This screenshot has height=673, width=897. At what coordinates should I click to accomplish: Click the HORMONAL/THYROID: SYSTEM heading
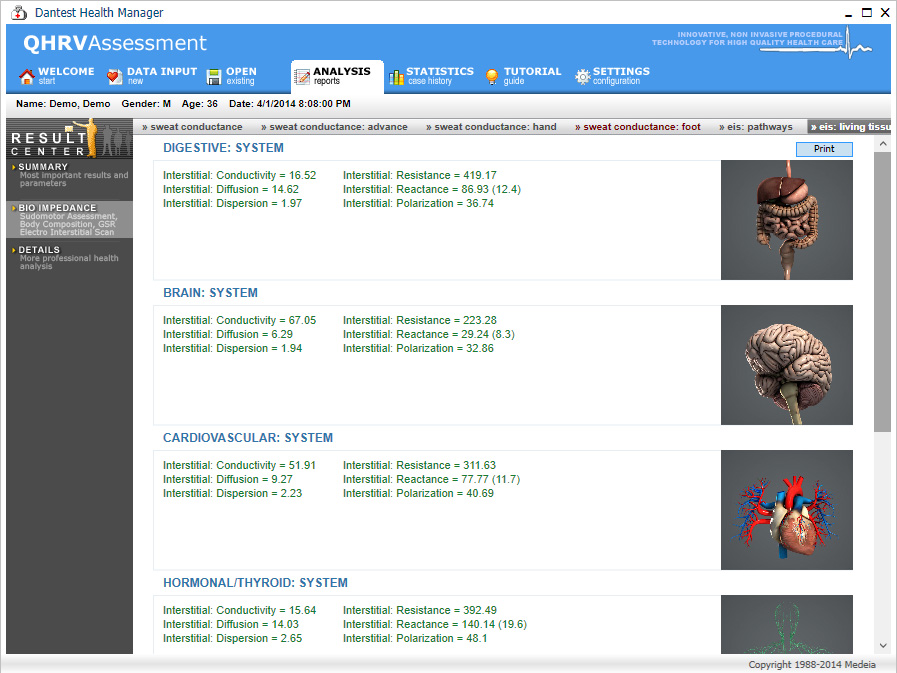click(x=255, y=583)
